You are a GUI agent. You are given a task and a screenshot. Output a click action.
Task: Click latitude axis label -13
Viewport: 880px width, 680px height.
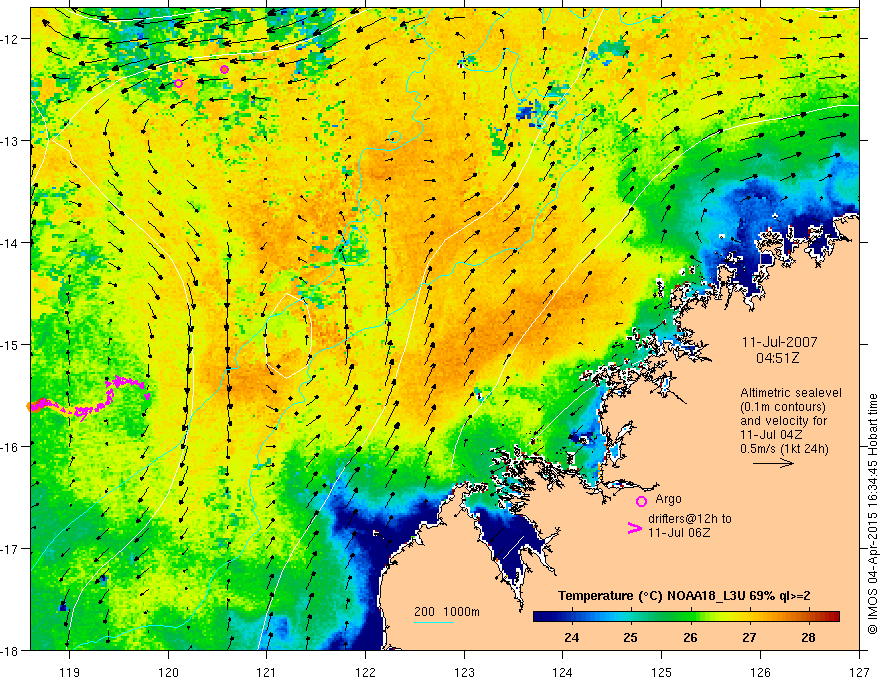click(11, 140)
